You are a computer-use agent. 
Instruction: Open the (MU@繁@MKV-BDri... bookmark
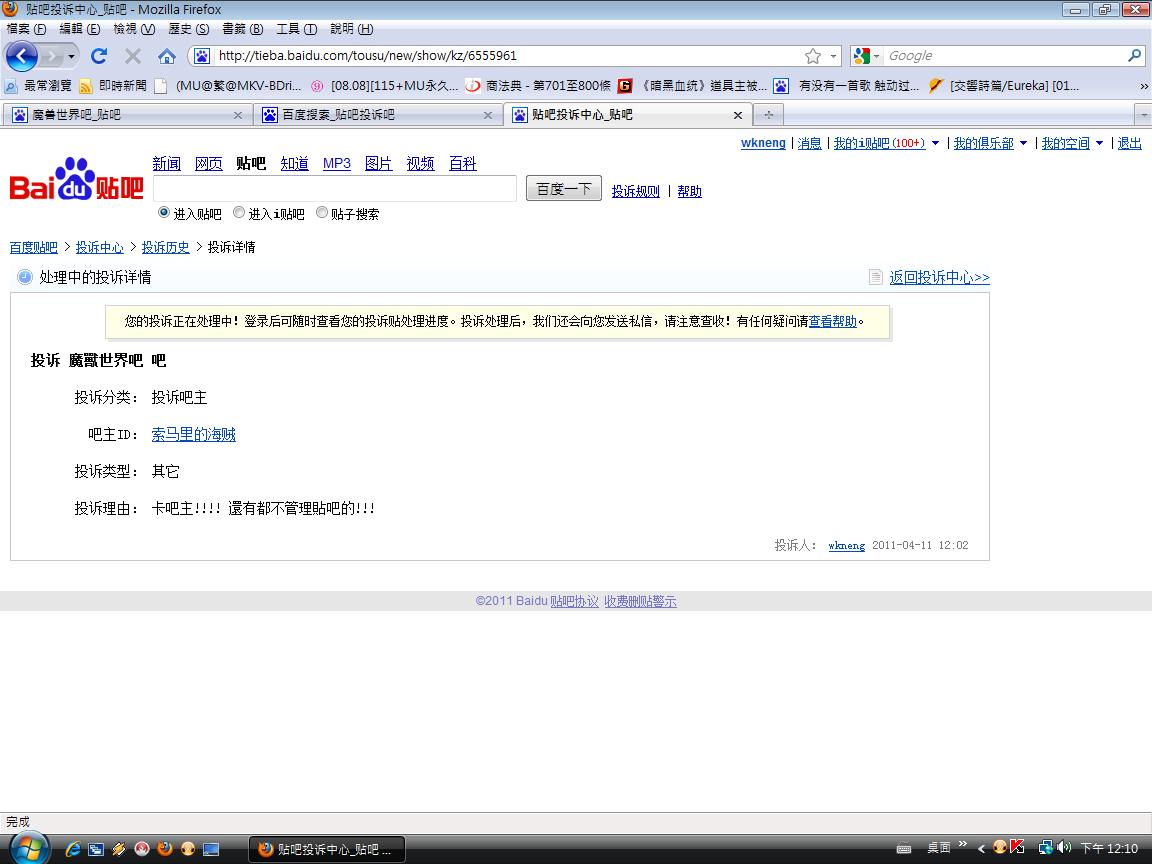(228, 86)
